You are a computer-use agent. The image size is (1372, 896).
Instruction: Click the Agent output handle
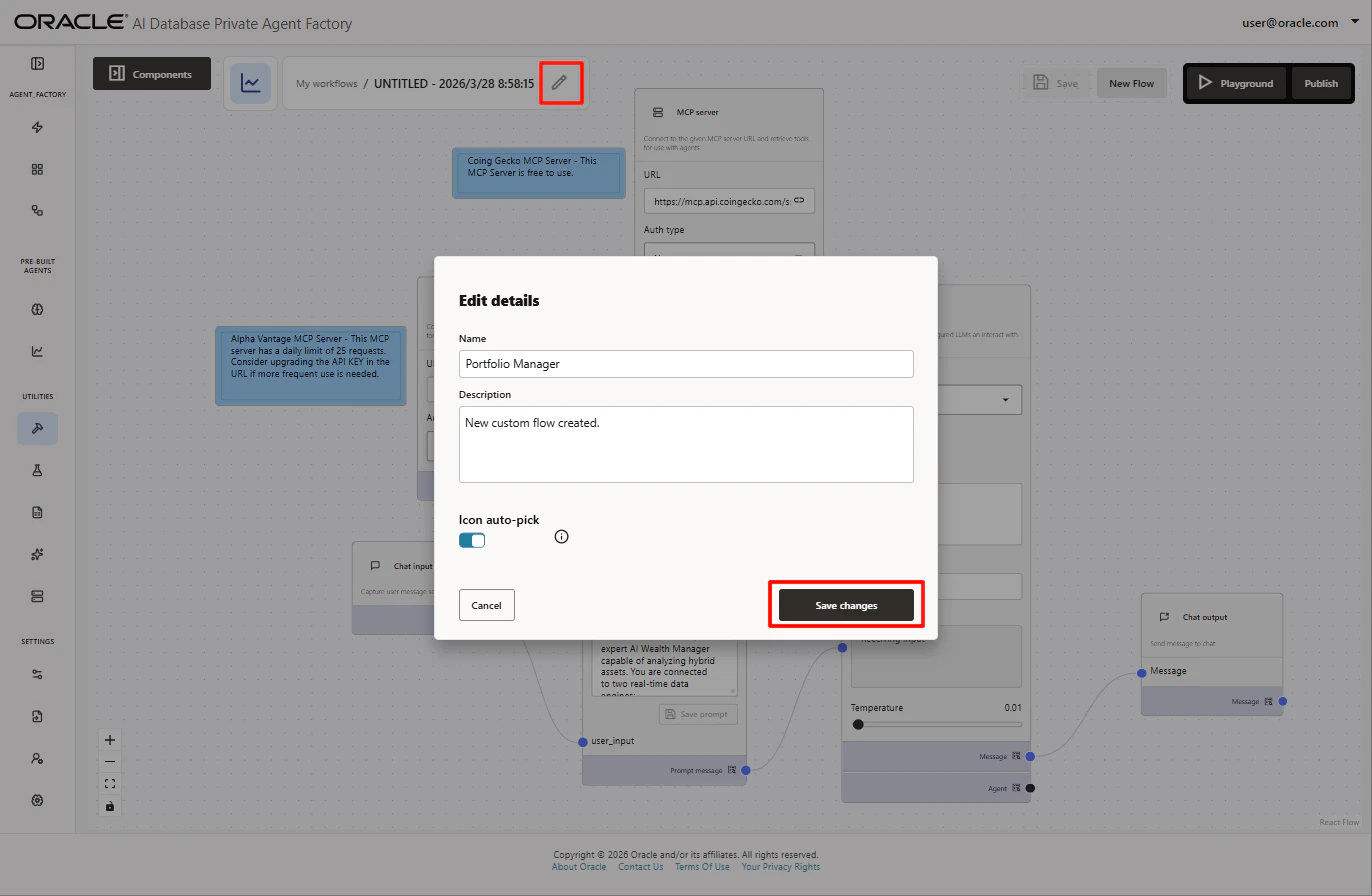coord(1030,788)
